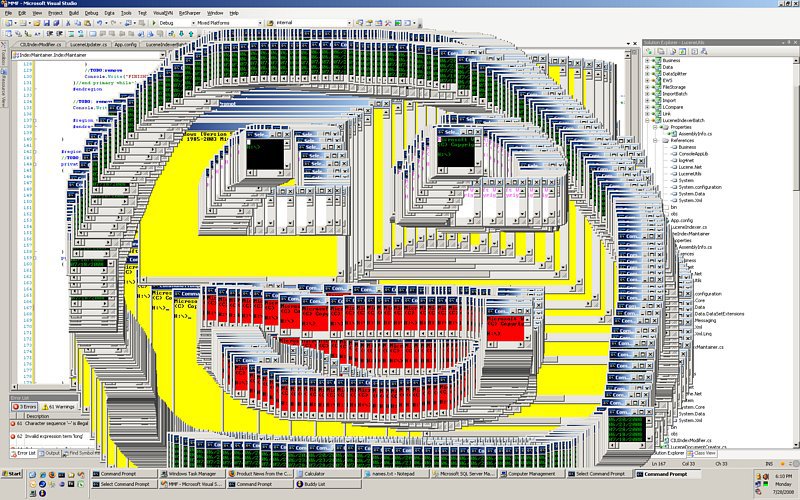Select error 62 'Invalid expression term' row
The width and height of the screenshot is (800, 500).
(x=48, y=437)
